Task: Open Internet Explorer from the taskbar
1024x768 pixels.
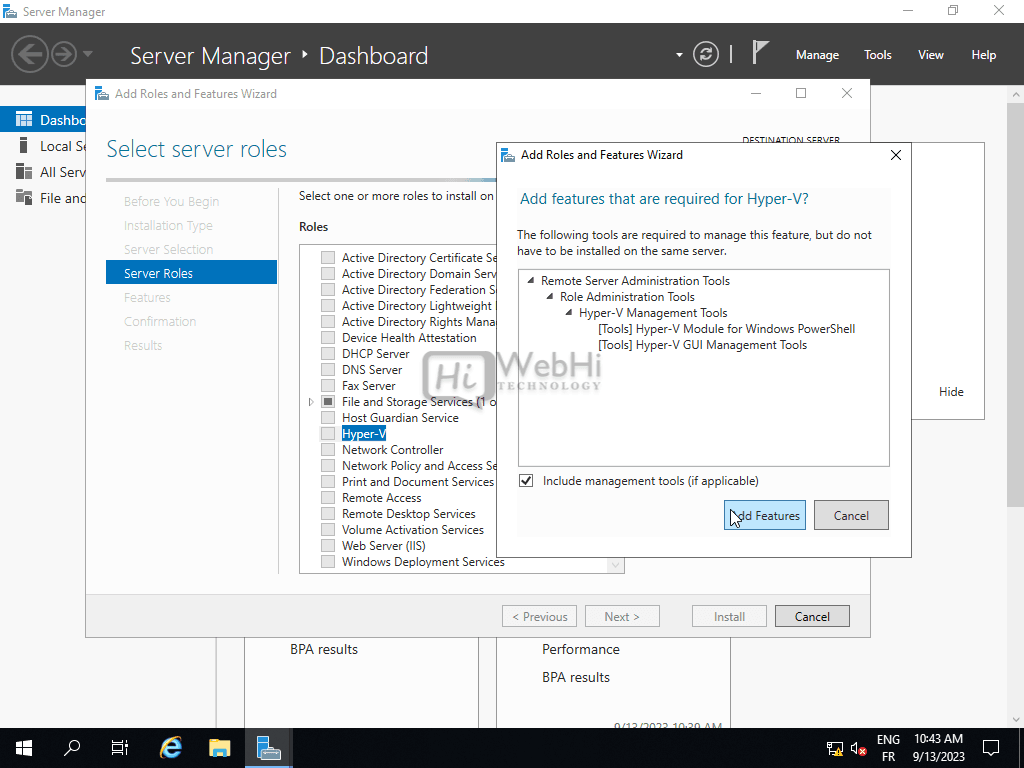Action: click(x=171, y=747)
